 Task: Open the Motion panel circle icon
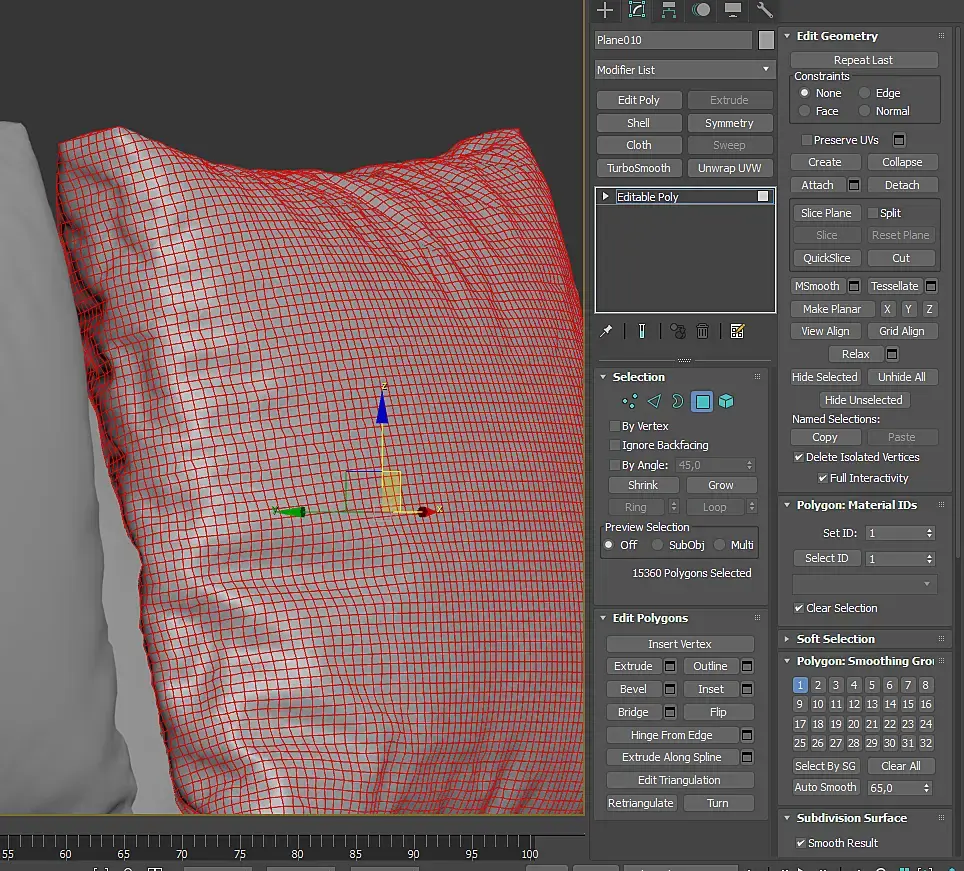click(701, 9)
